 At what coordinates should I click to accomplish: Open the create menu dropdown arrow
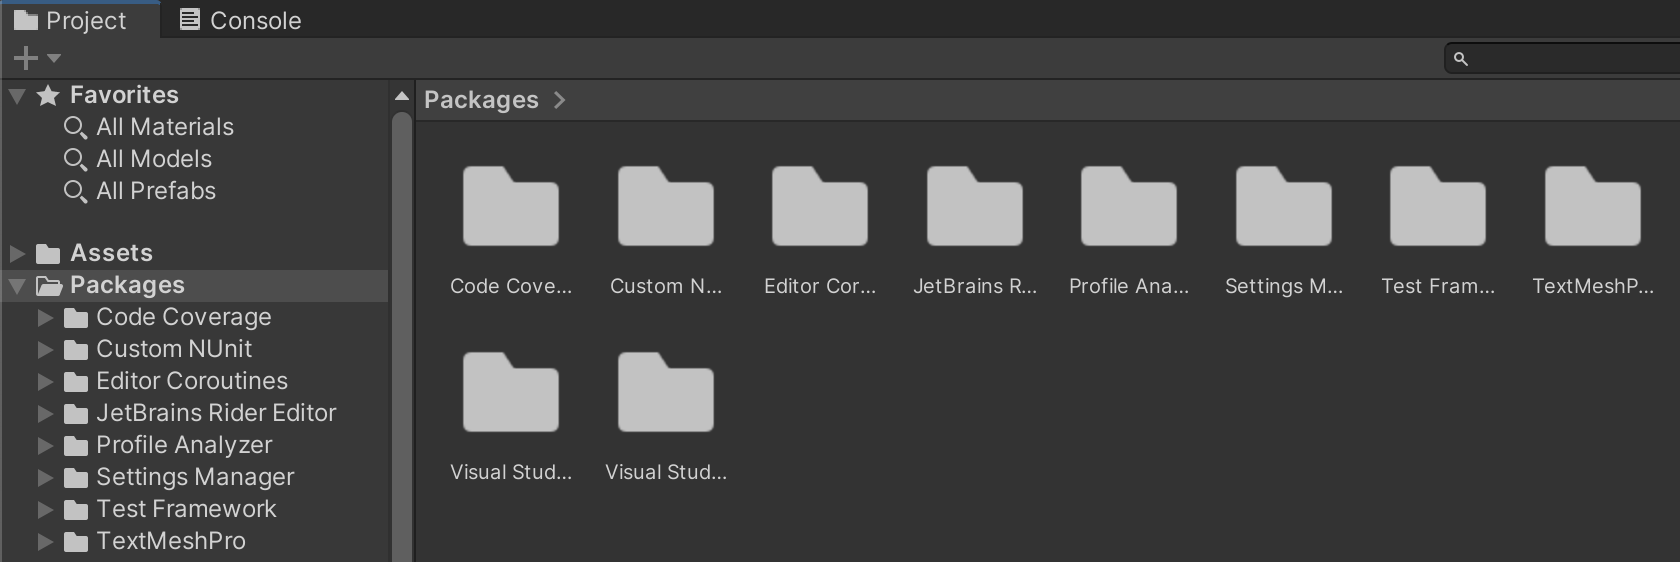click(54, 58)
